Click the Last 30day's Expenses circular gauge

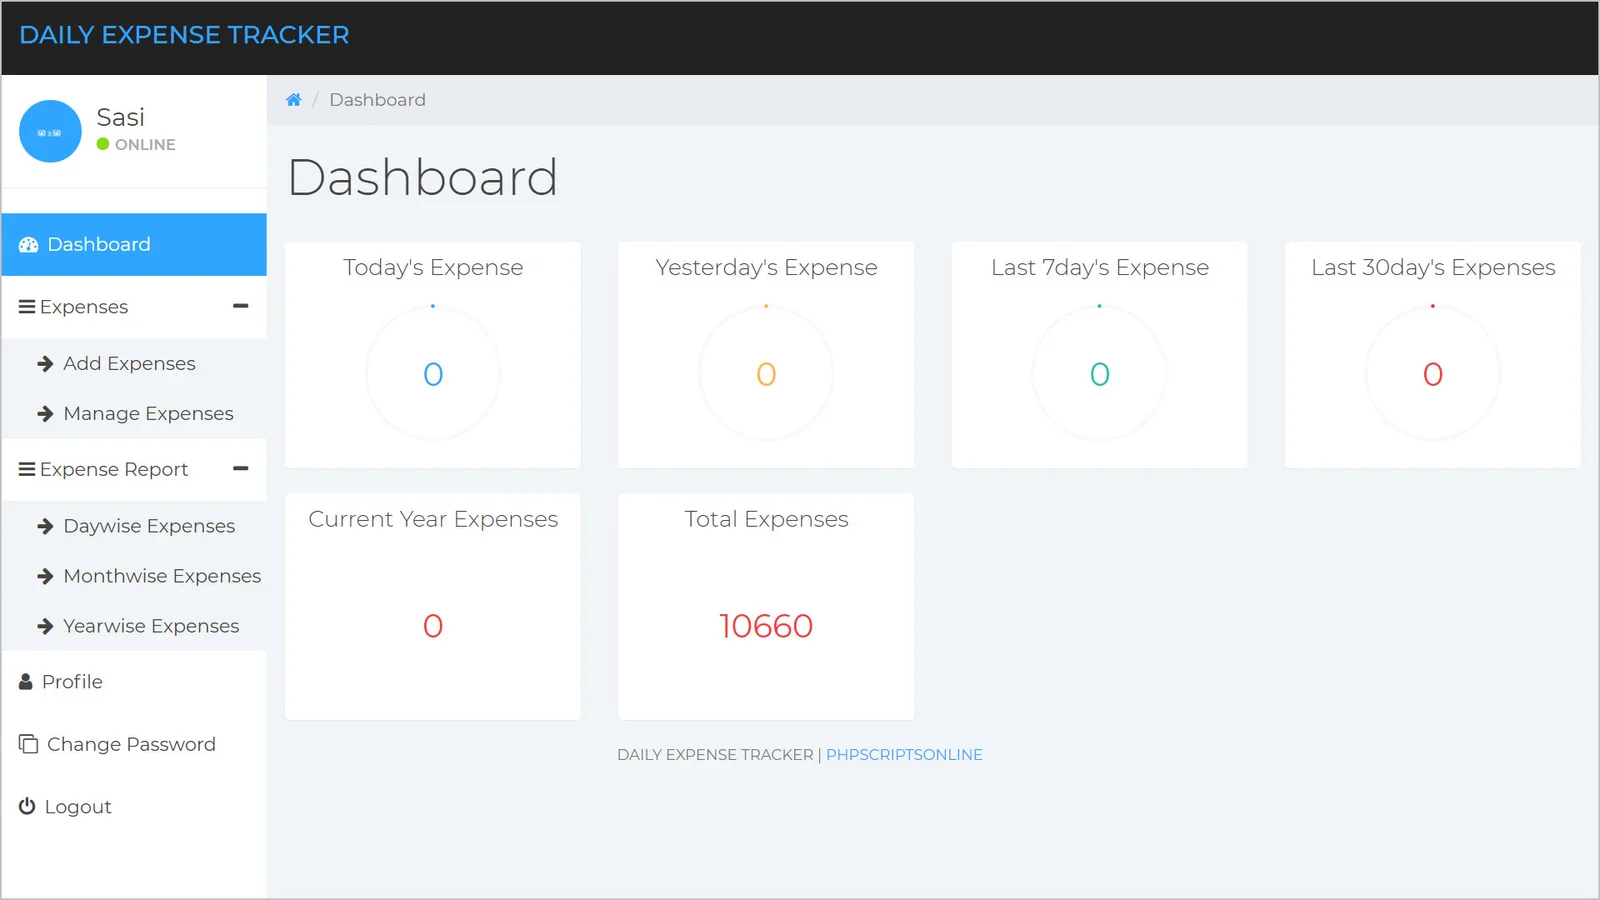pos(1433,373)
